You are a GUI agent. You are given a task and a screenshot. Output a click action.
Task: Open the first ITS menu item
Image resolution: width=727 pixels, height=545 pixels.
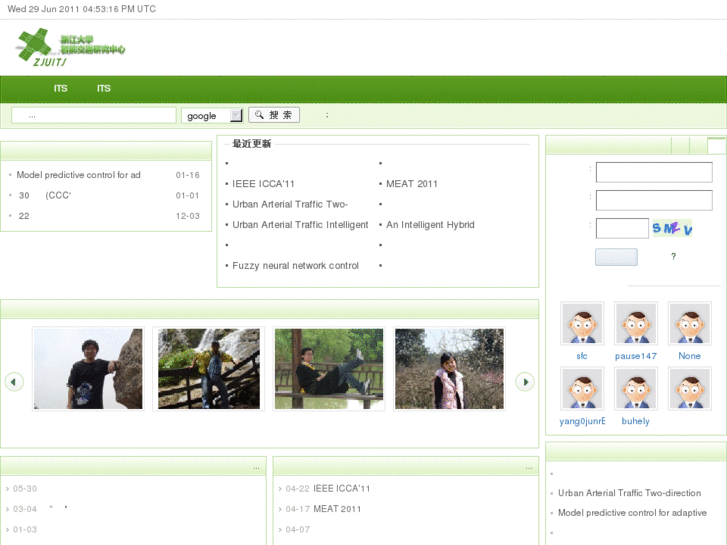click(x=60, y=89)
